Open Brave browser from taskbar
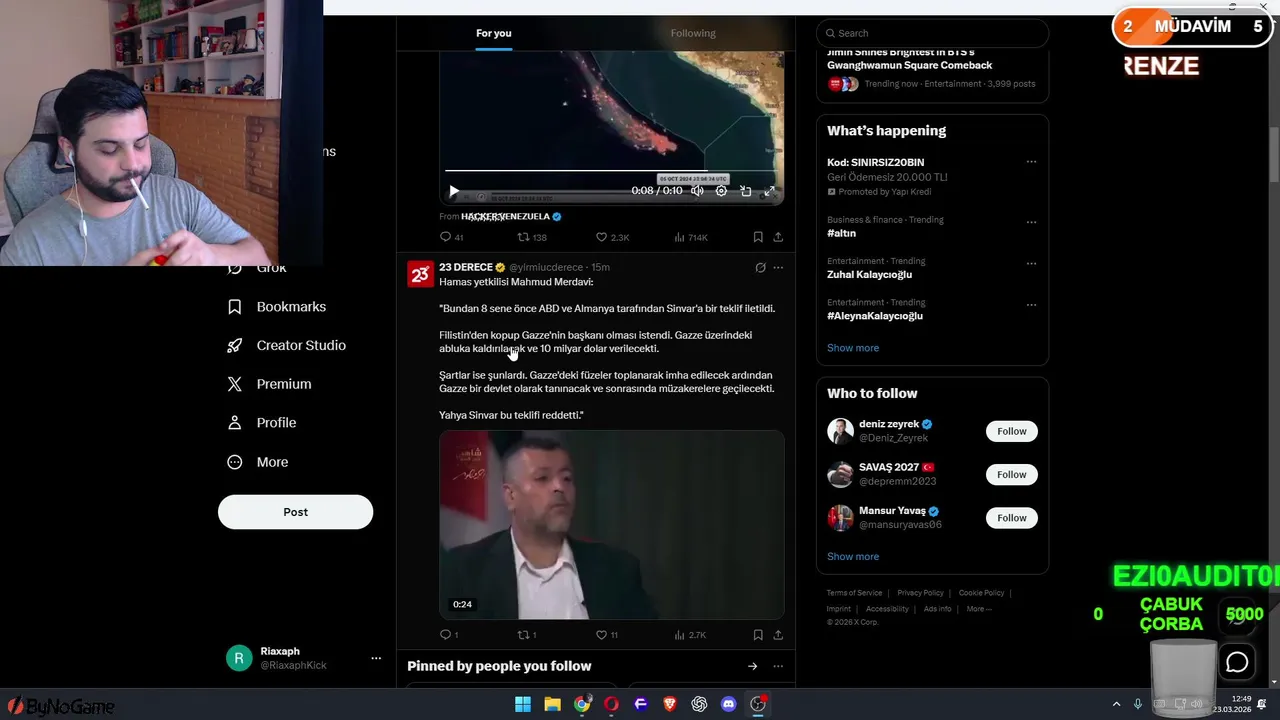 (x=670, y=704)
